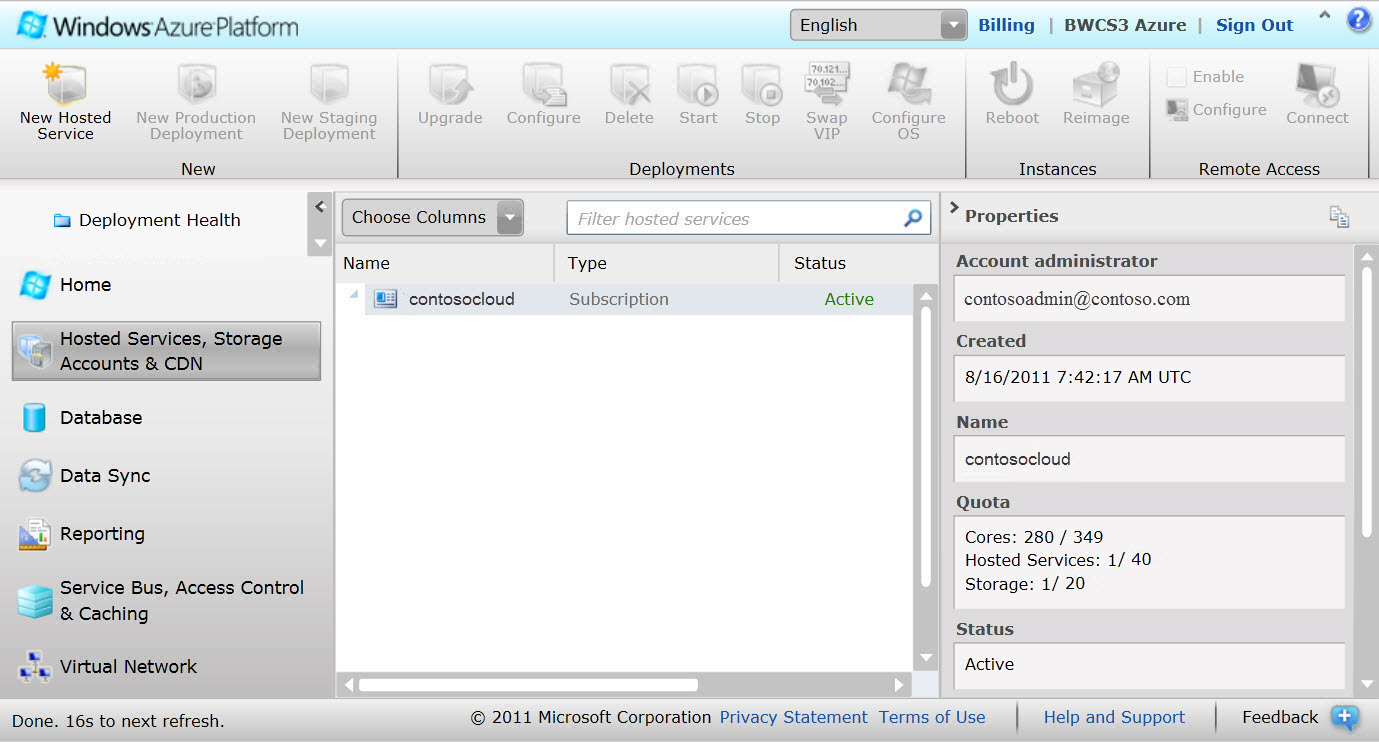The height and width of the screenshot is (742, 1379).
Task: Select Hosted Services, Storage Accounts & CDN
Action: tap(166, 351)
